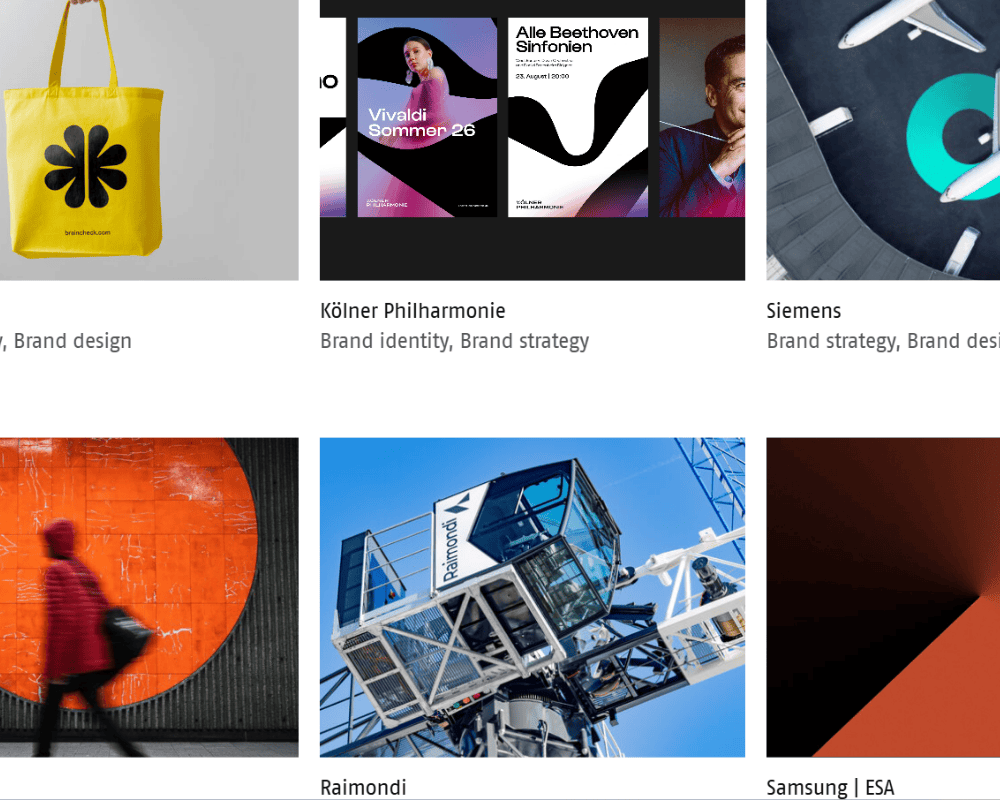Screen dimensions: 1000x800
Task: Click the conductor portrait poster
Action: pyautogui.click(x=702, y=117)
